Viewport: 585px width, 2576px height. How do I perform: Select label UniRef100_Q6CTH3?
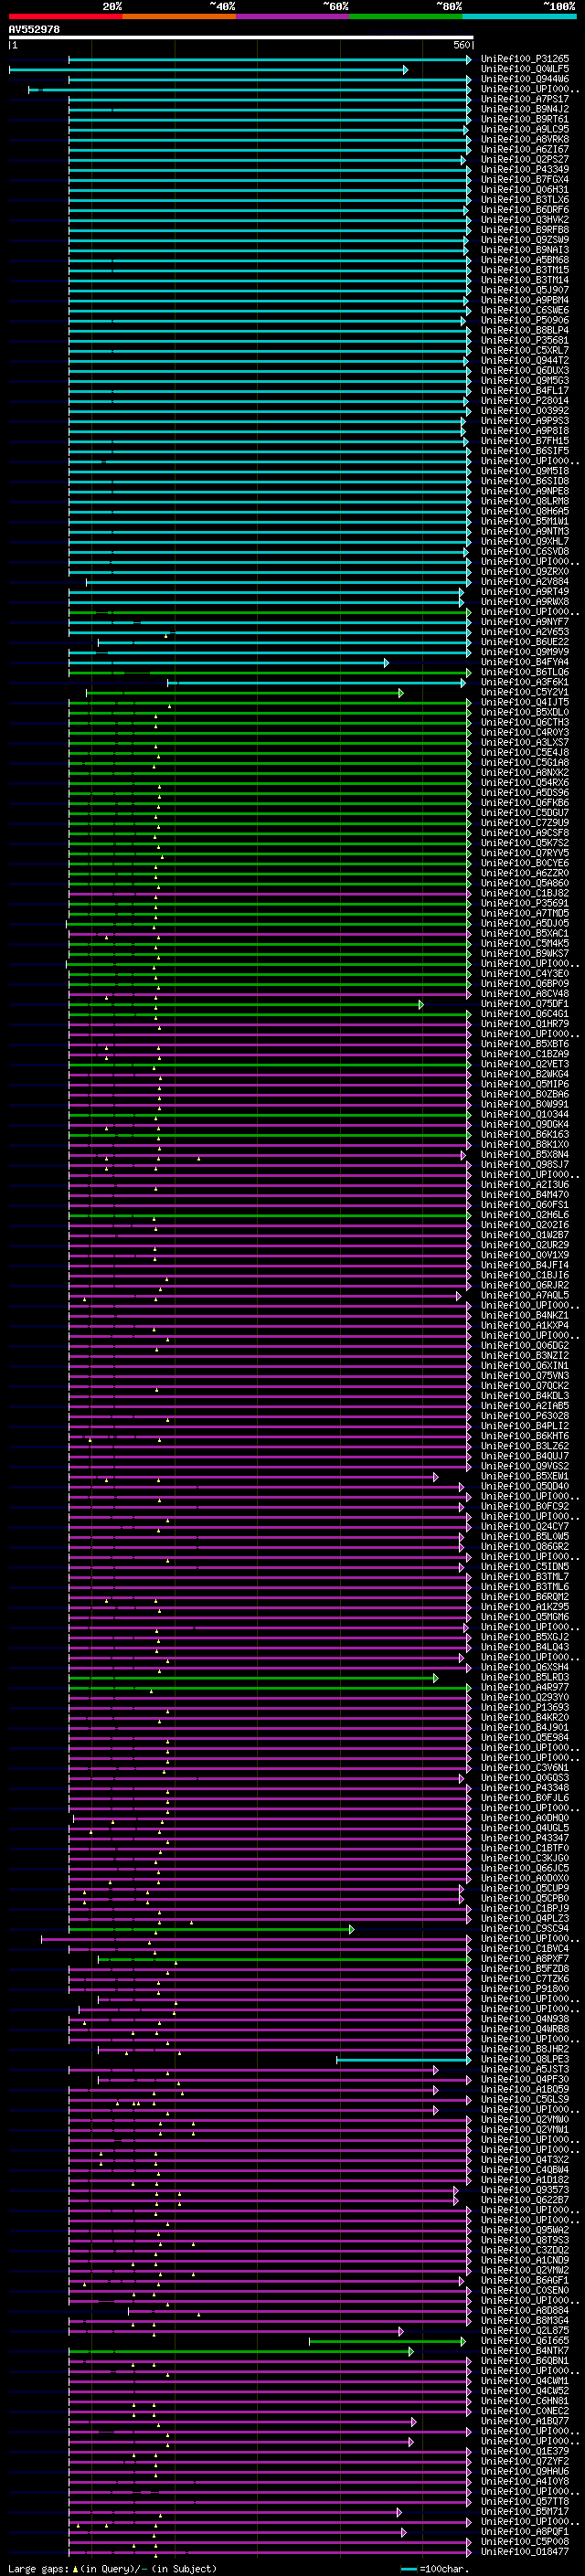pyautogui.click(x=525, y=722)
